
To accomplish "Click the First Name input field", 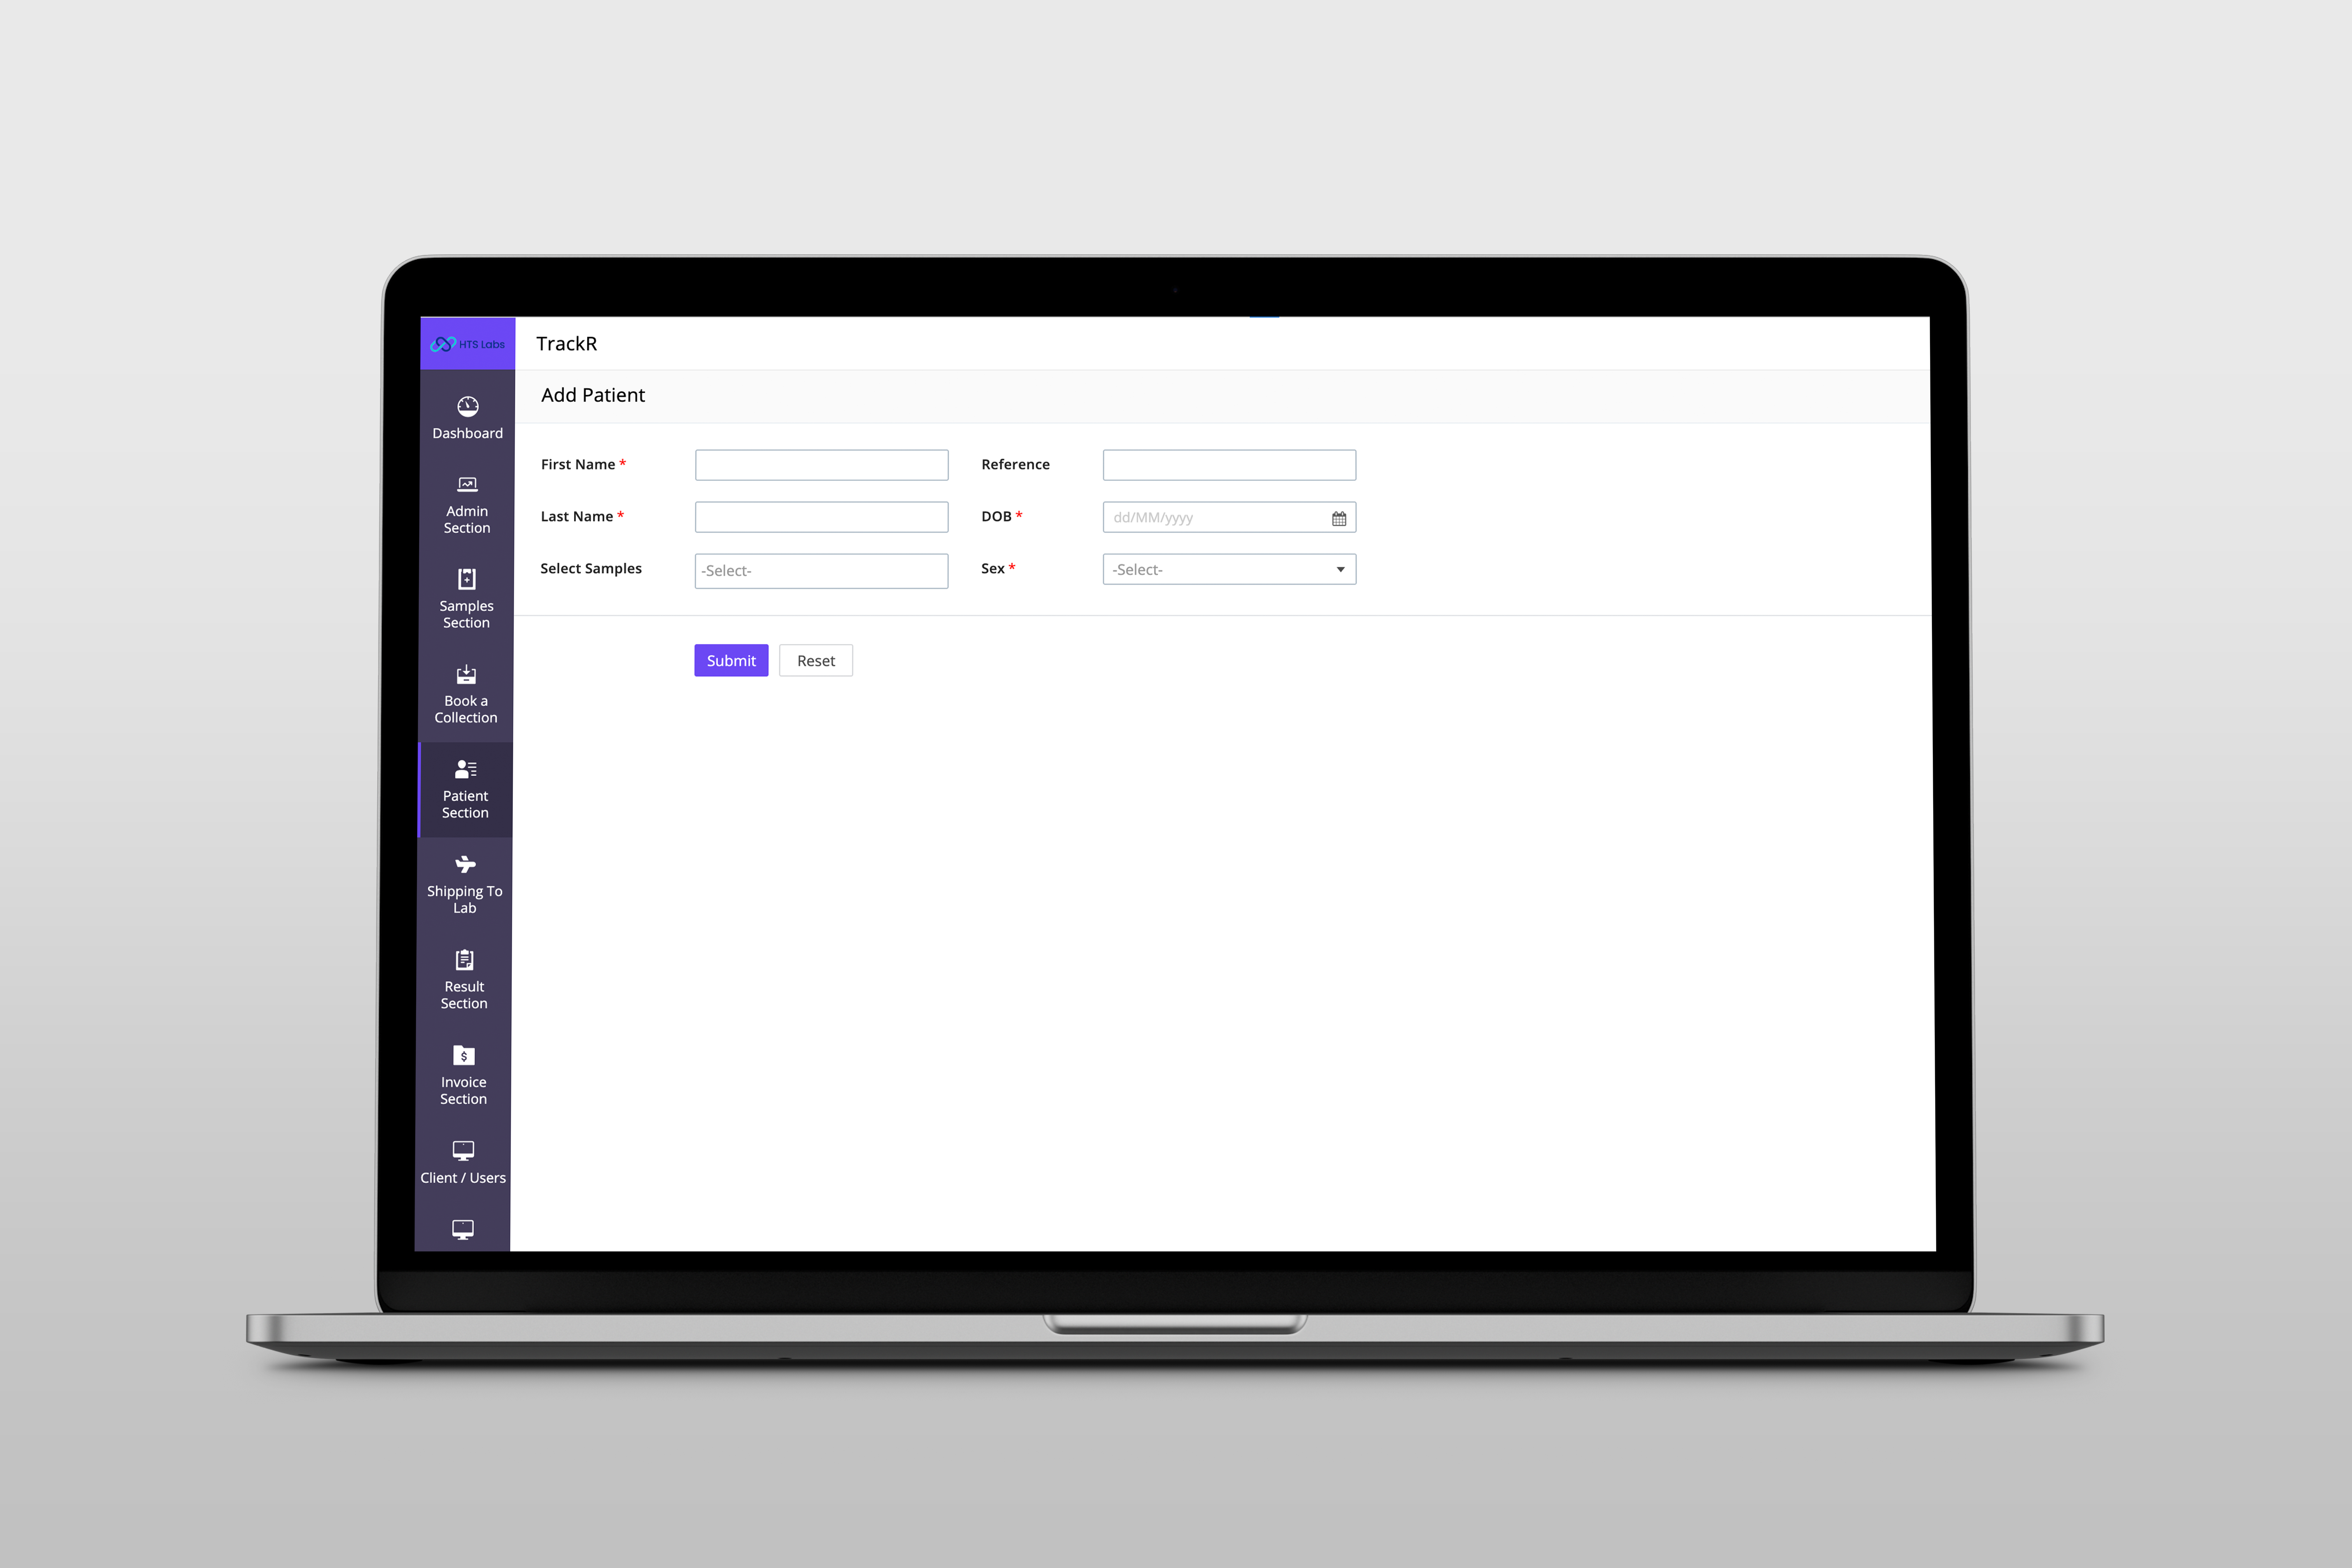I will pos(821,464).
